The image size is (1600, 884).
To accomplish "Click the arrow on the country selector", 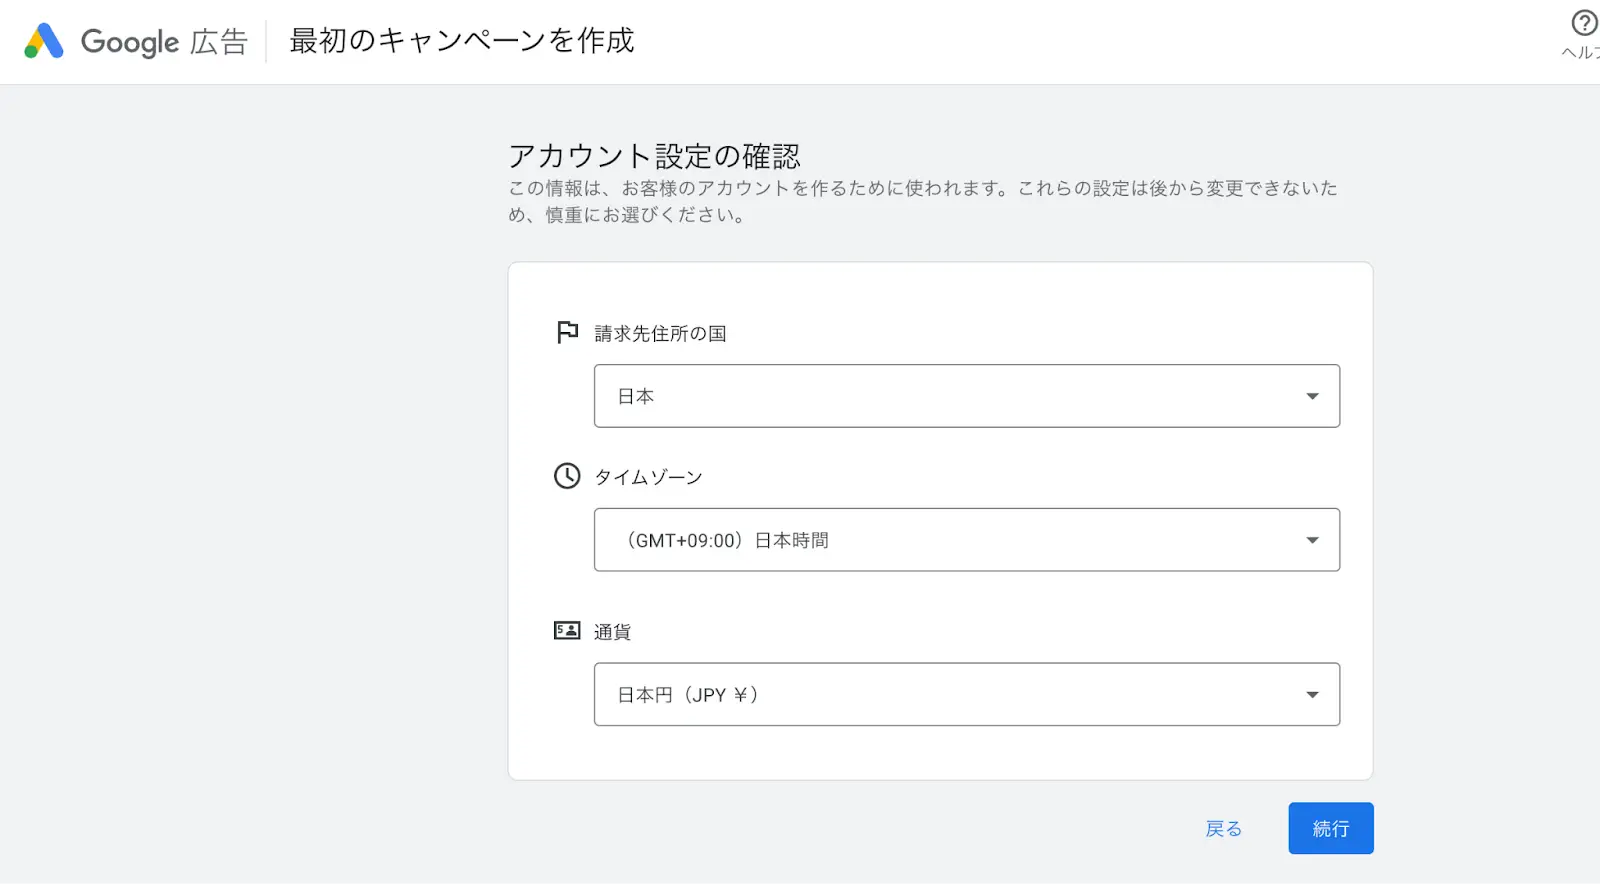I will [1312, 396].
